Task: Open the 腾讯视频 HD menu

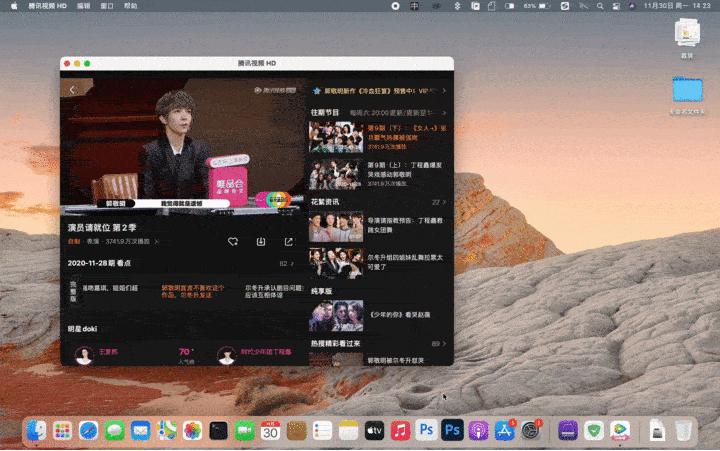Action: pyautogui.click(x=48, y=6)
